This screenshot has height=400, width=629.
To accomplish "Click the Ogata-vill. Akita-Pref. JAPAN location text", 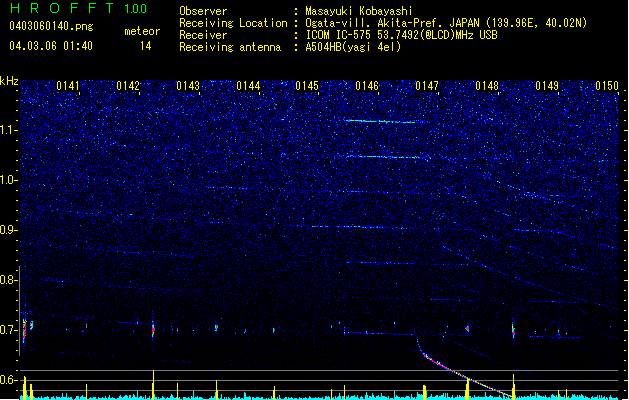I will (x=446, y=23).
